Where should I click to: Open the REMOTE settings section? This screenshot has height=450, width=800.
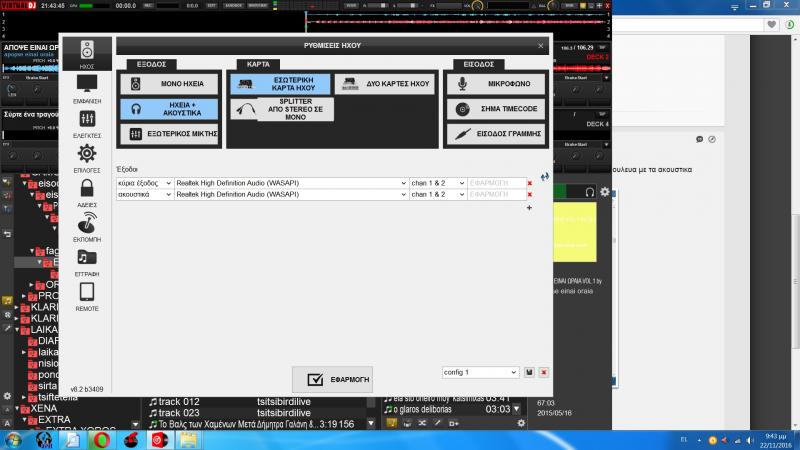(x=87, y=296)
